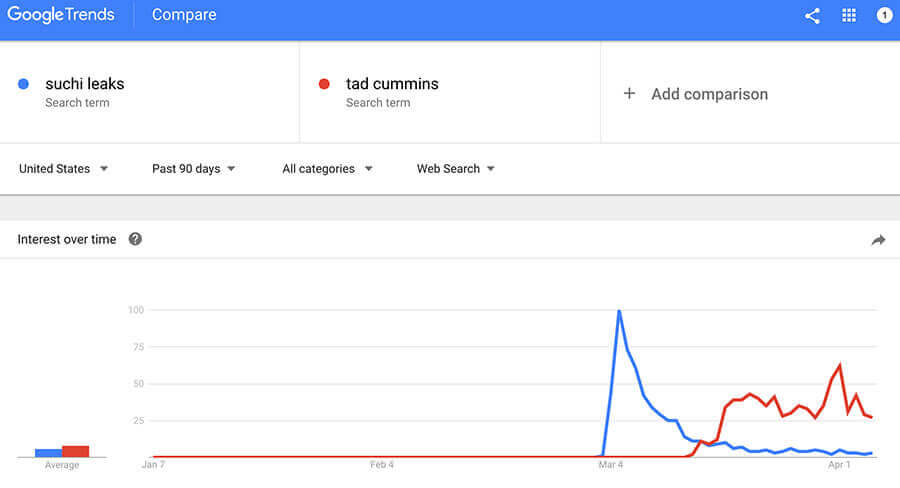Image resolution: width=900 pixels, height=488 pixels.
Task: Expand the All categories dropdown
Action: pyautogui.click(x=327, y=169)
